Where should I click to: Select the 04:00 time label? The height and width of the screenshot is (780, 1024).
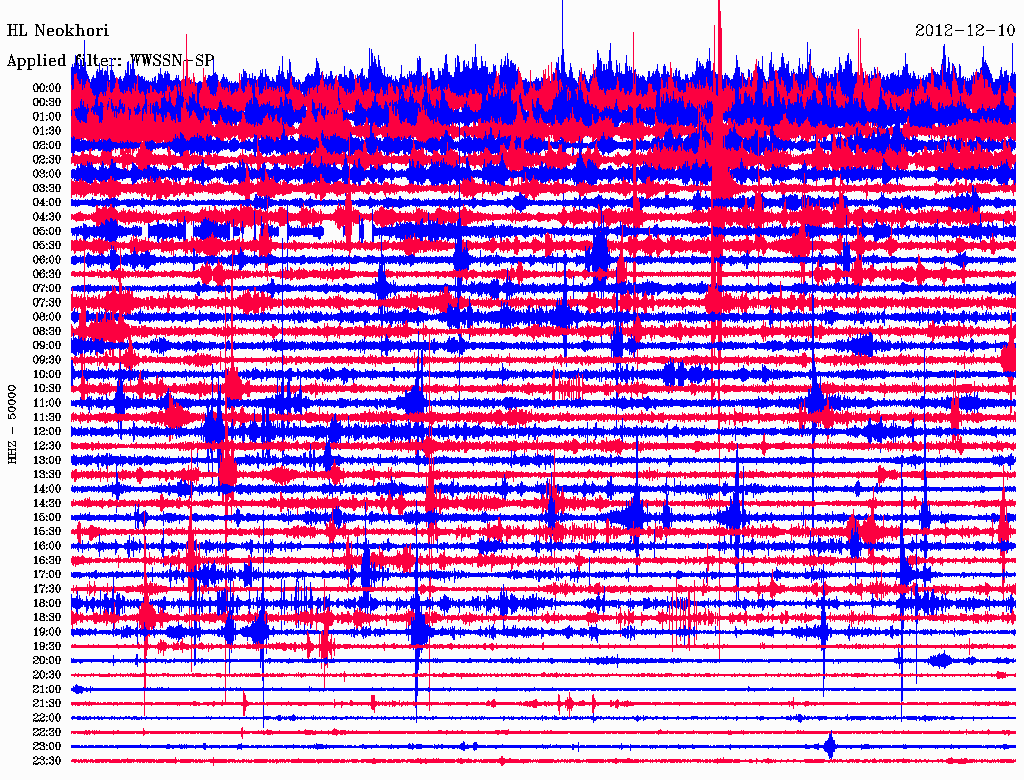(46, 203)
